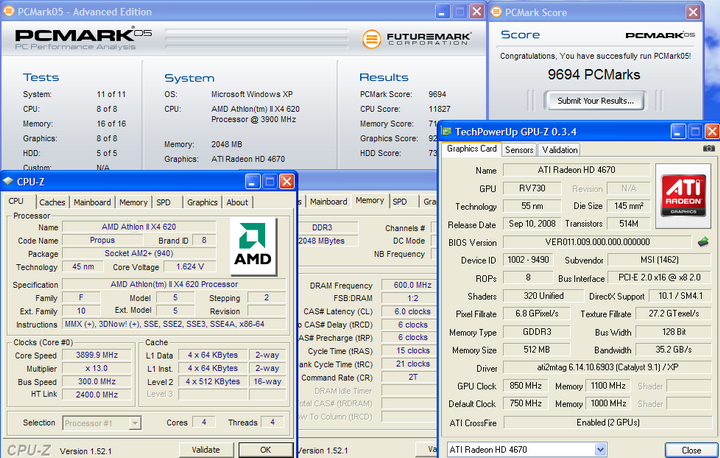
Task: Click the PCMark Score window title icon
Action: tap(496, 12)
